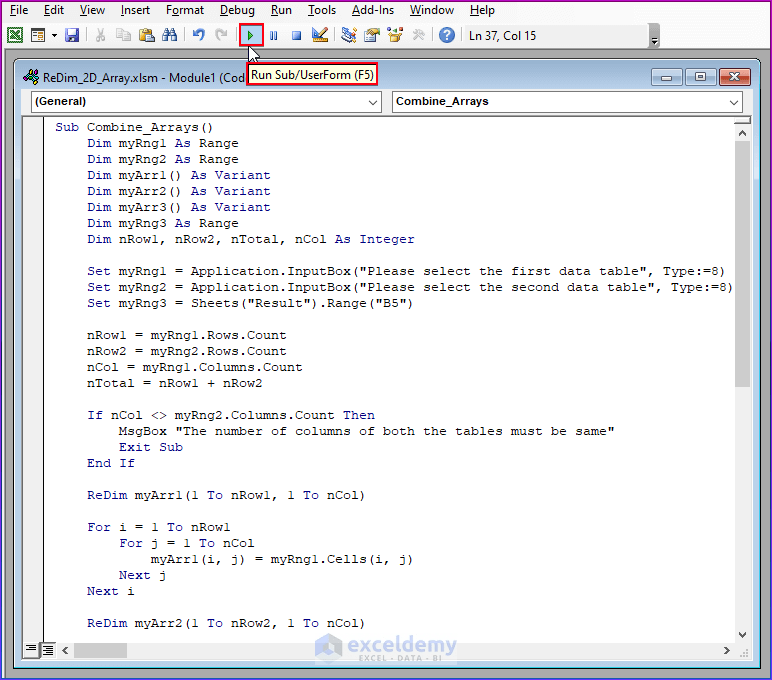772x680 pixels.
Task: Open the Format menu
Action: pos(185,10)
